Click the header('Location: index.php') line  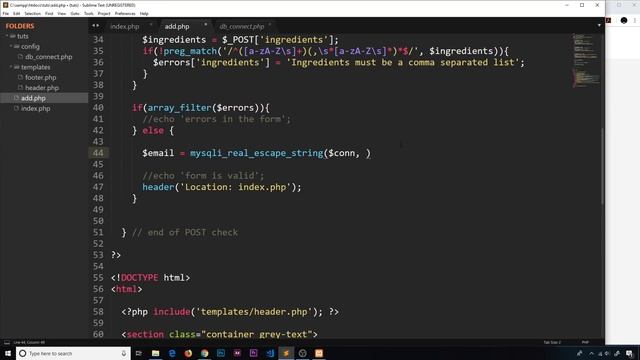[222, 187]
